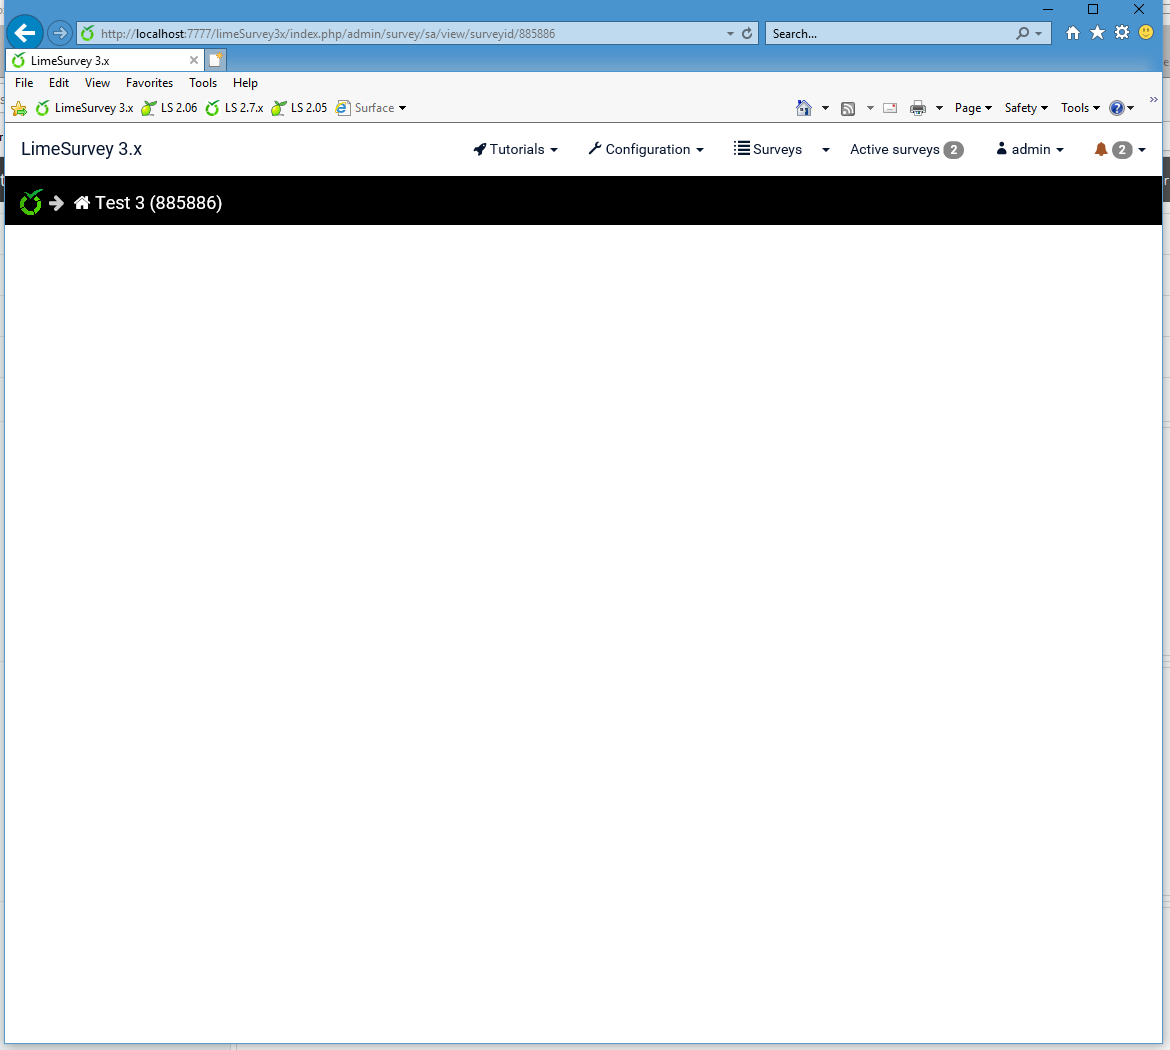Open the browser settings gear icon
This screenshot has width=1170, height=1050.
[1122, 33]
